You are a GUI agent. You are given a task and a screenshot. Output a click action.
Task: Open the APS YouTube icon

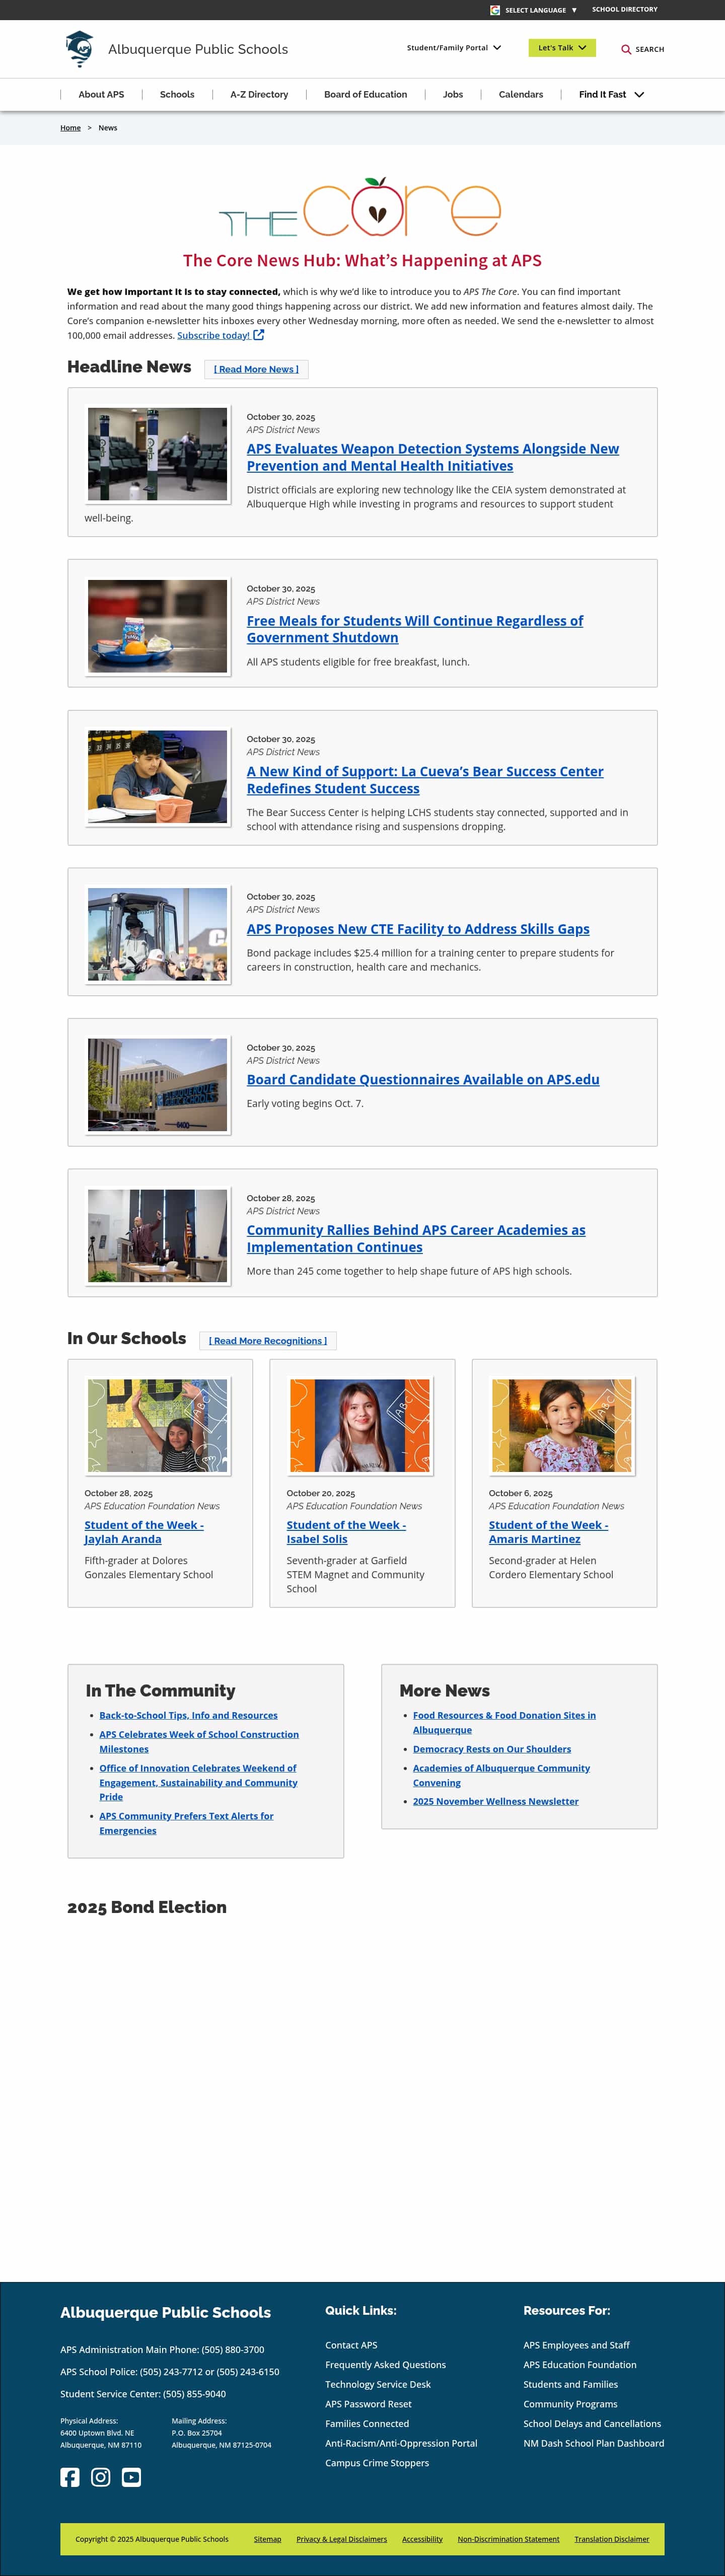click(131, 2477)
